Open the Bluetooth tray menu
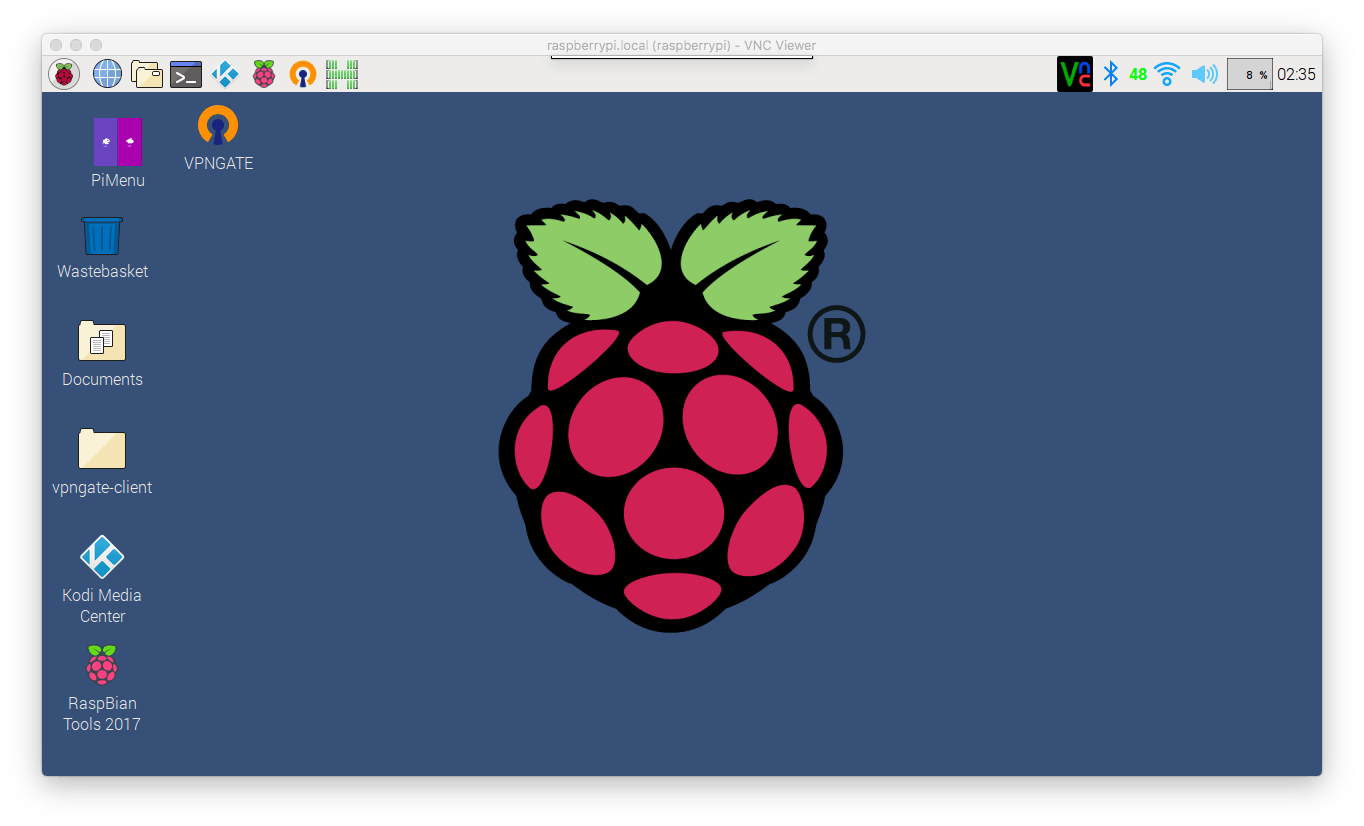 coord(1110,74)
